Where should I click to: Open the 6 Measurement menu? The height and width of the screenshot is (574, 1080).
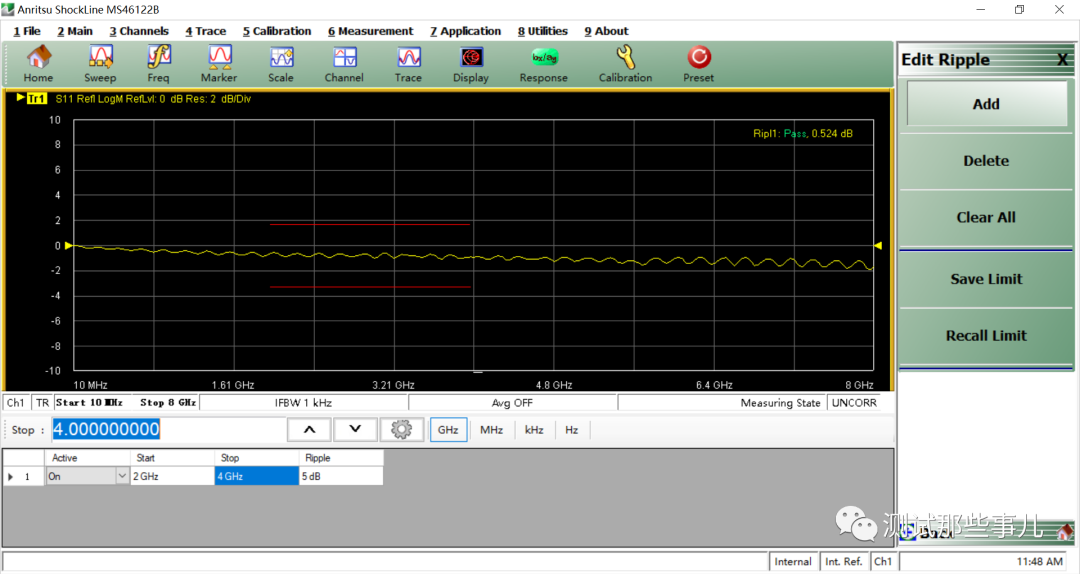[x=371, y=31]
